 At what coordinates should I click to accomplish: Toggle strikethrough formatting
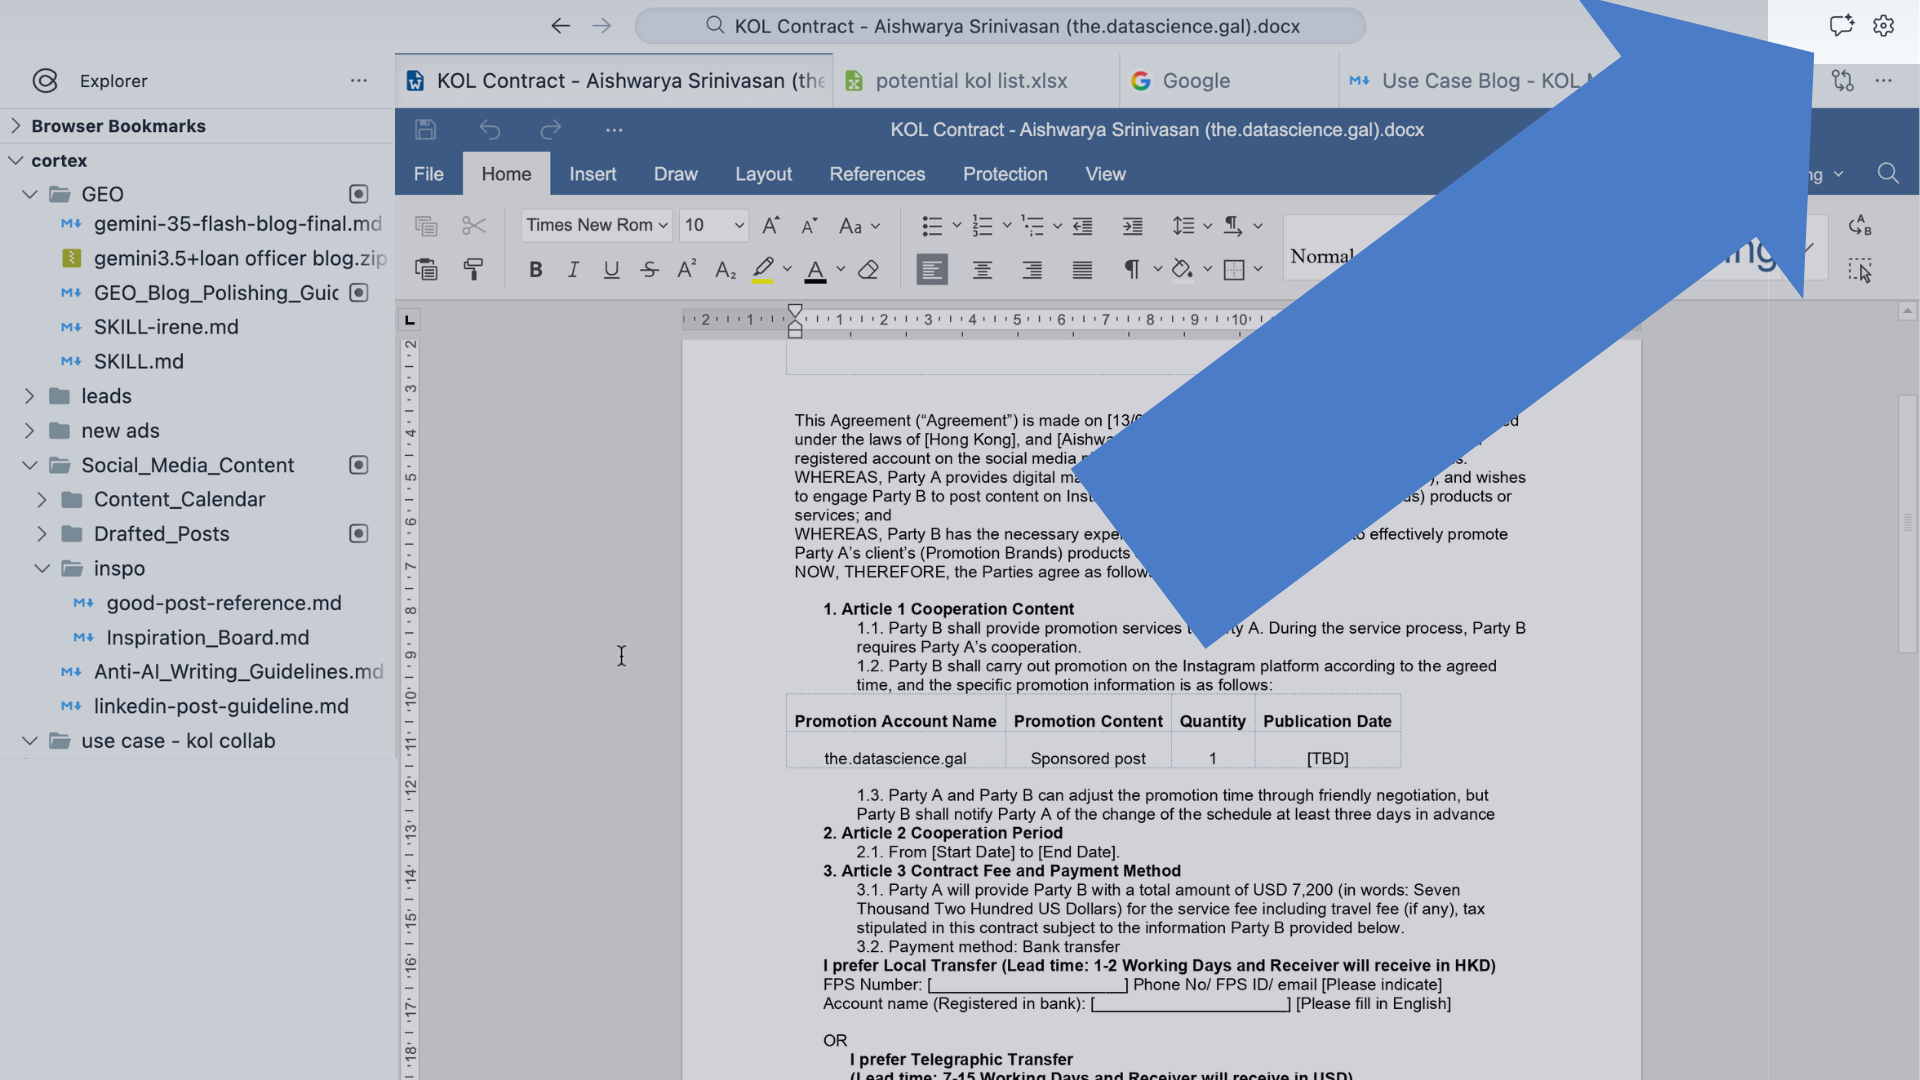pos(649,270)
